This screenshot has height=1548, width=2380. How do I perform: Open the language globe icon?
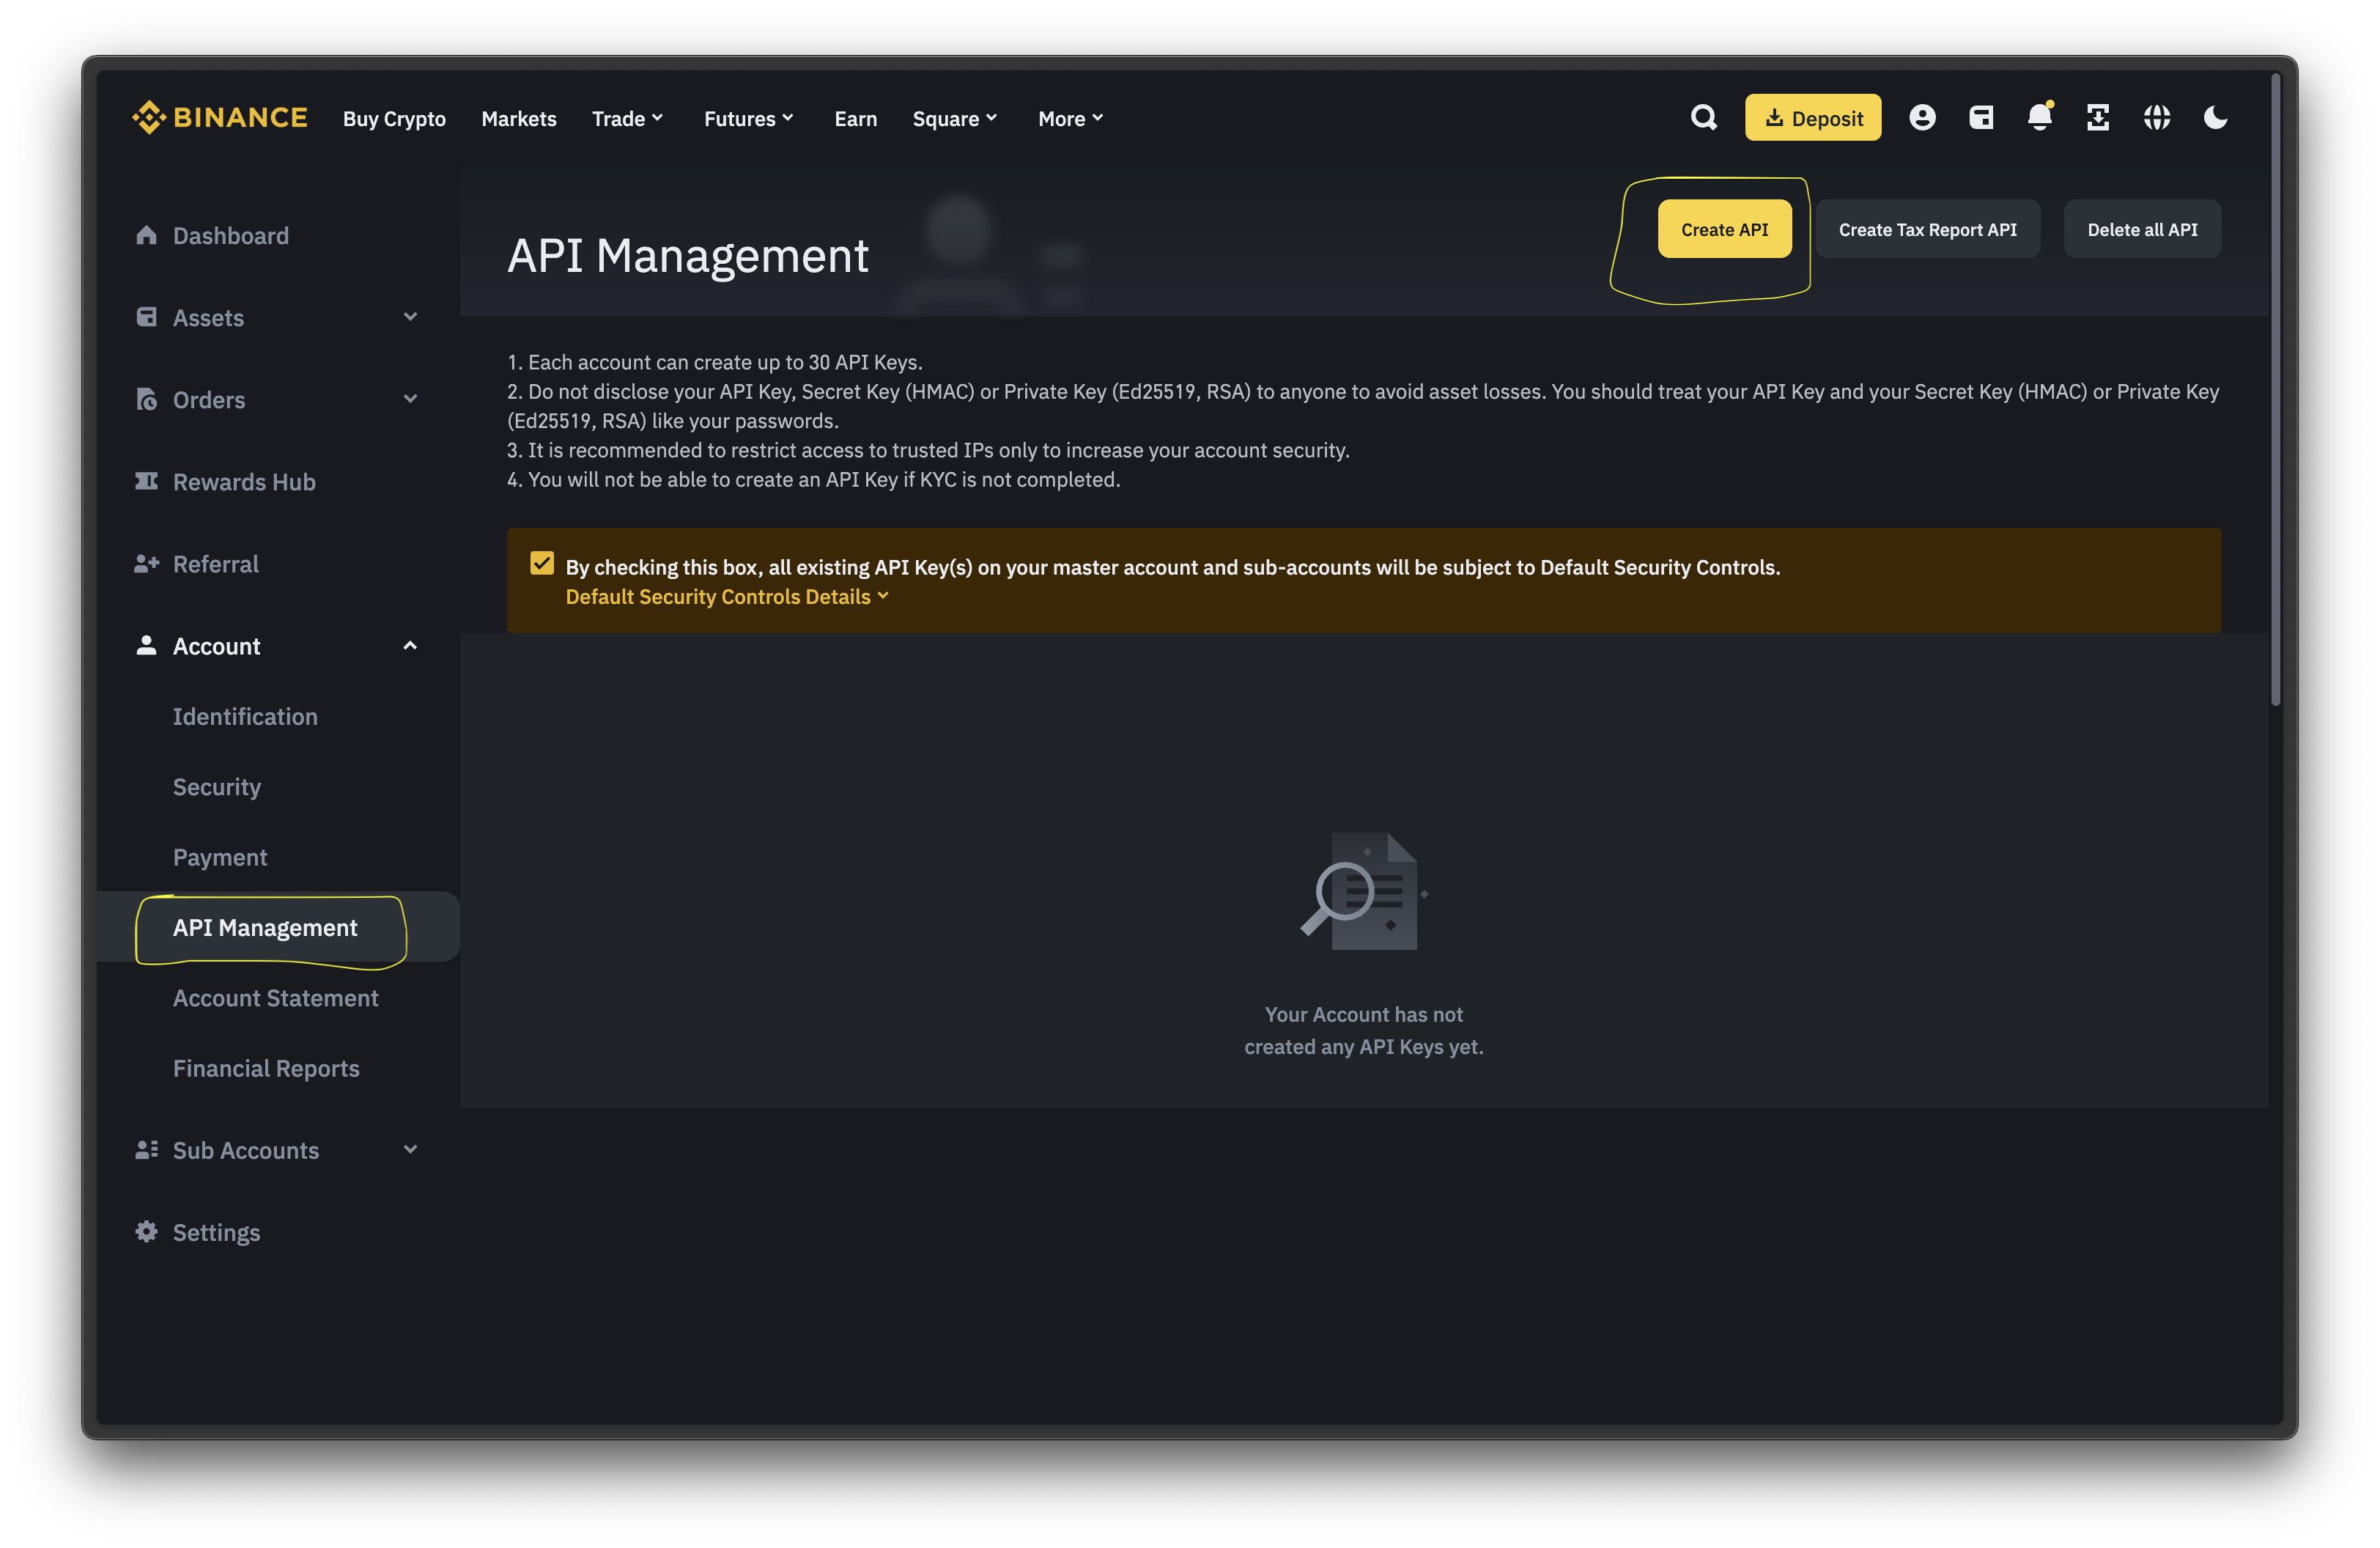pos(2157,118)
